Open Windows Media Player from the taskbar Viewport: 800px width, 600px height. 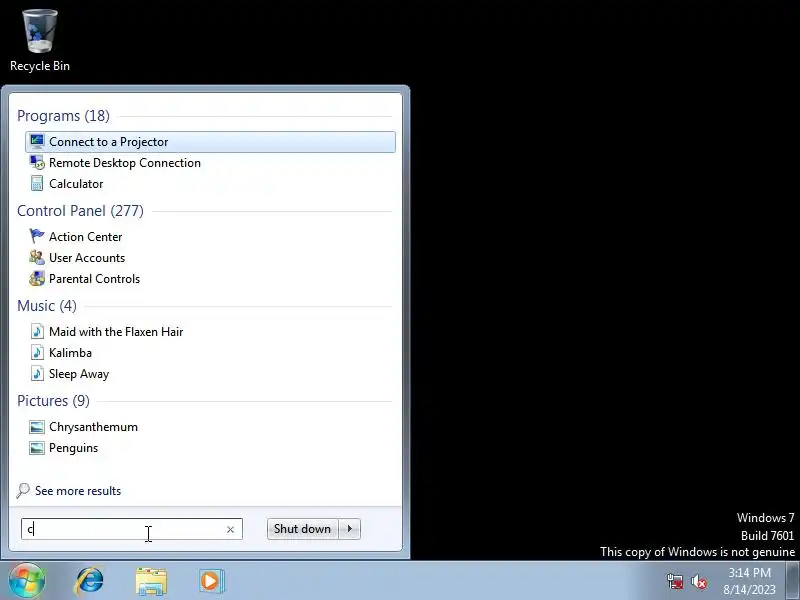[211, 581]
